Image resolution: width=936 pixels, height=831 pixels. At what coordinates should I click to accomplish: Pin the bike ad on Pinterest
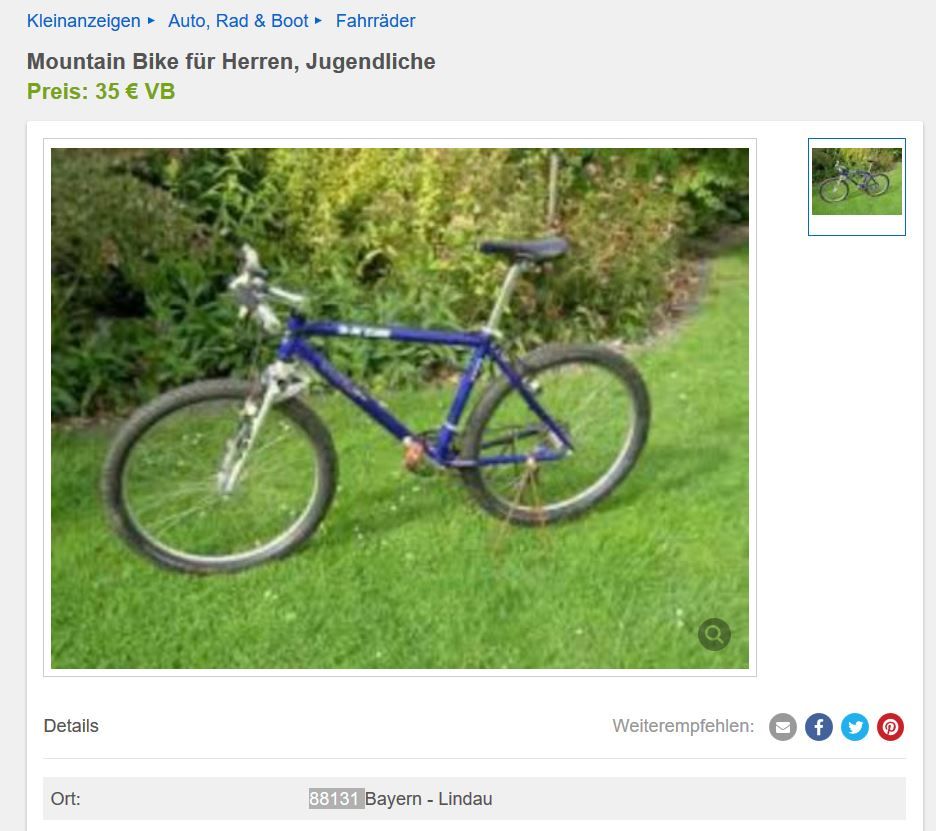point(890,727)
